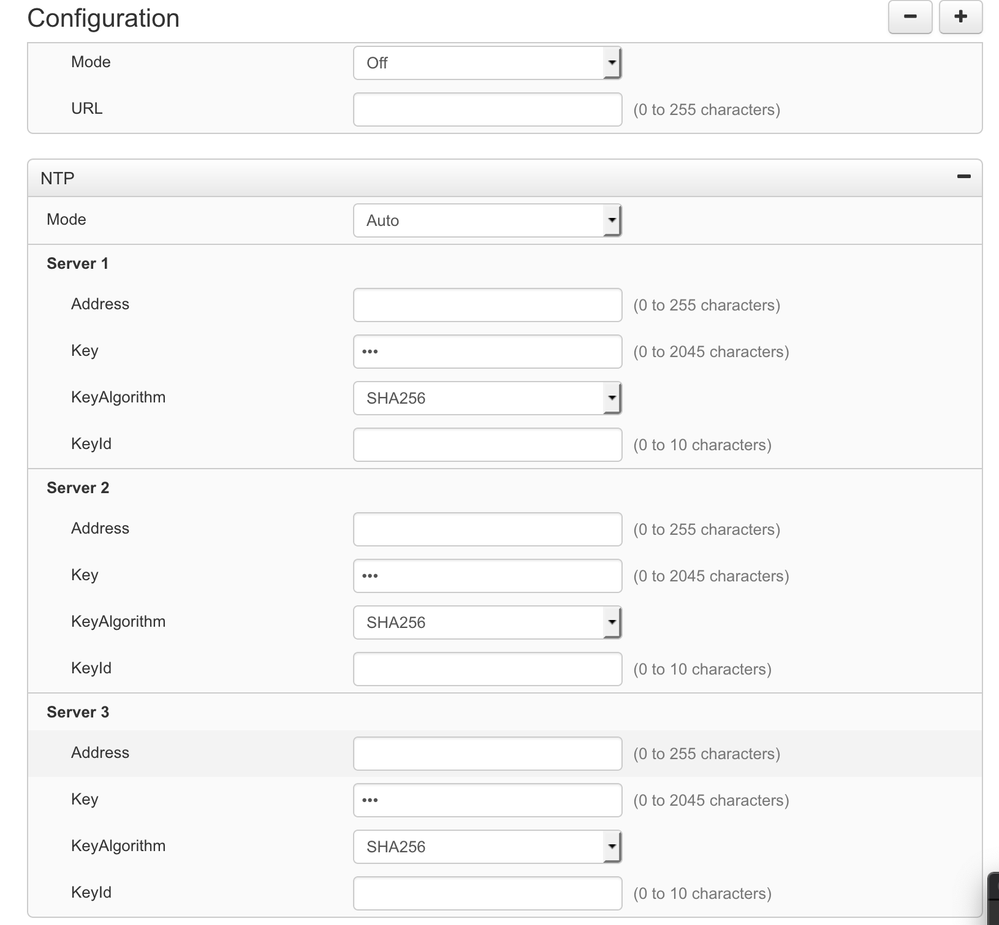Click the Server 1 Key field

tap(487, 352)
